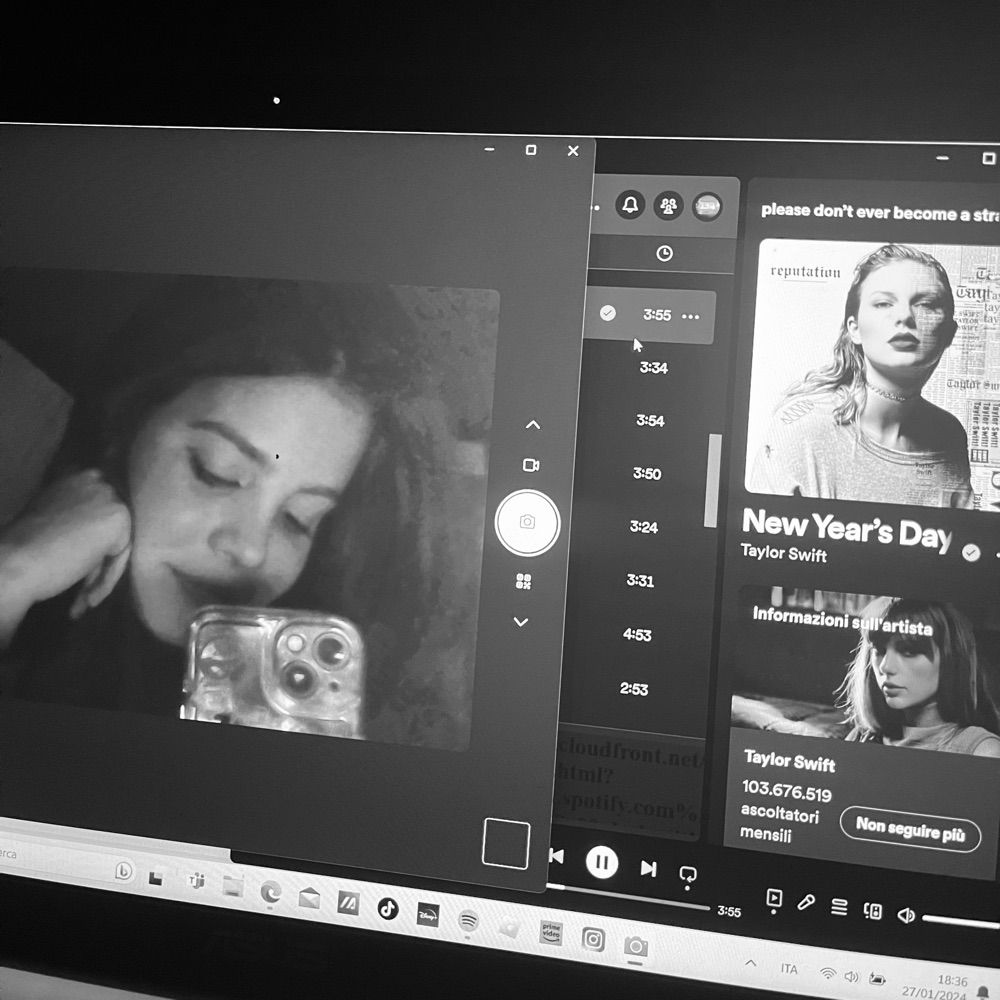The image size is (1000, 1000).
Task: Click the Non seguire più button
Action: [910, 829]
